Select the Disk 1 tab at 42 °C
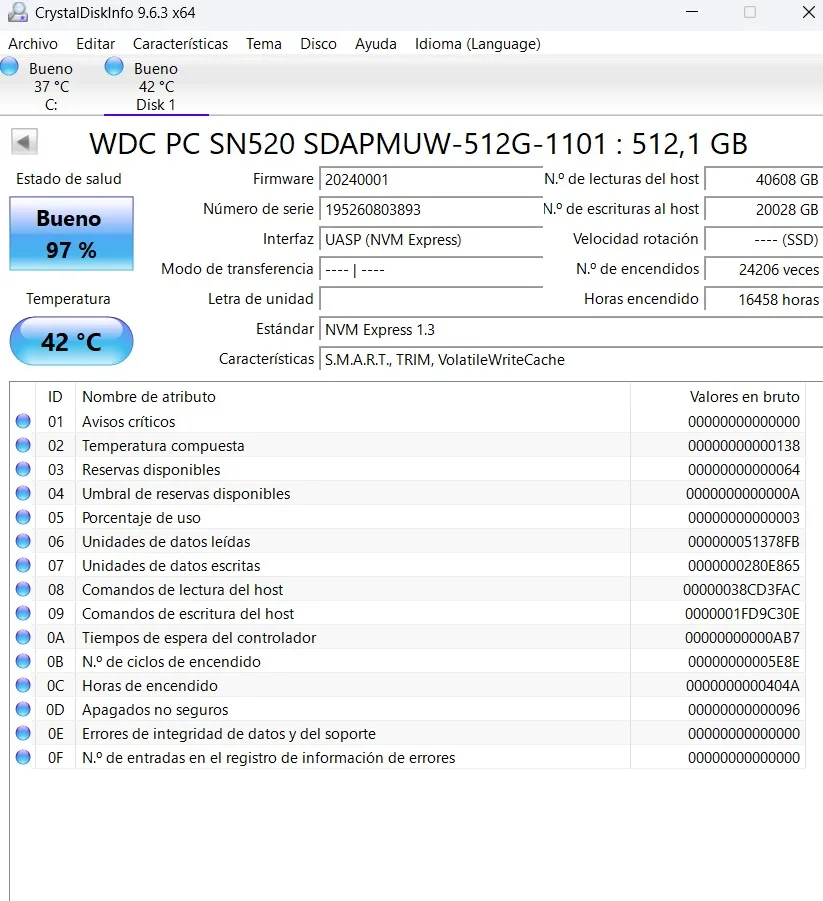 click(x=156, y=86)
